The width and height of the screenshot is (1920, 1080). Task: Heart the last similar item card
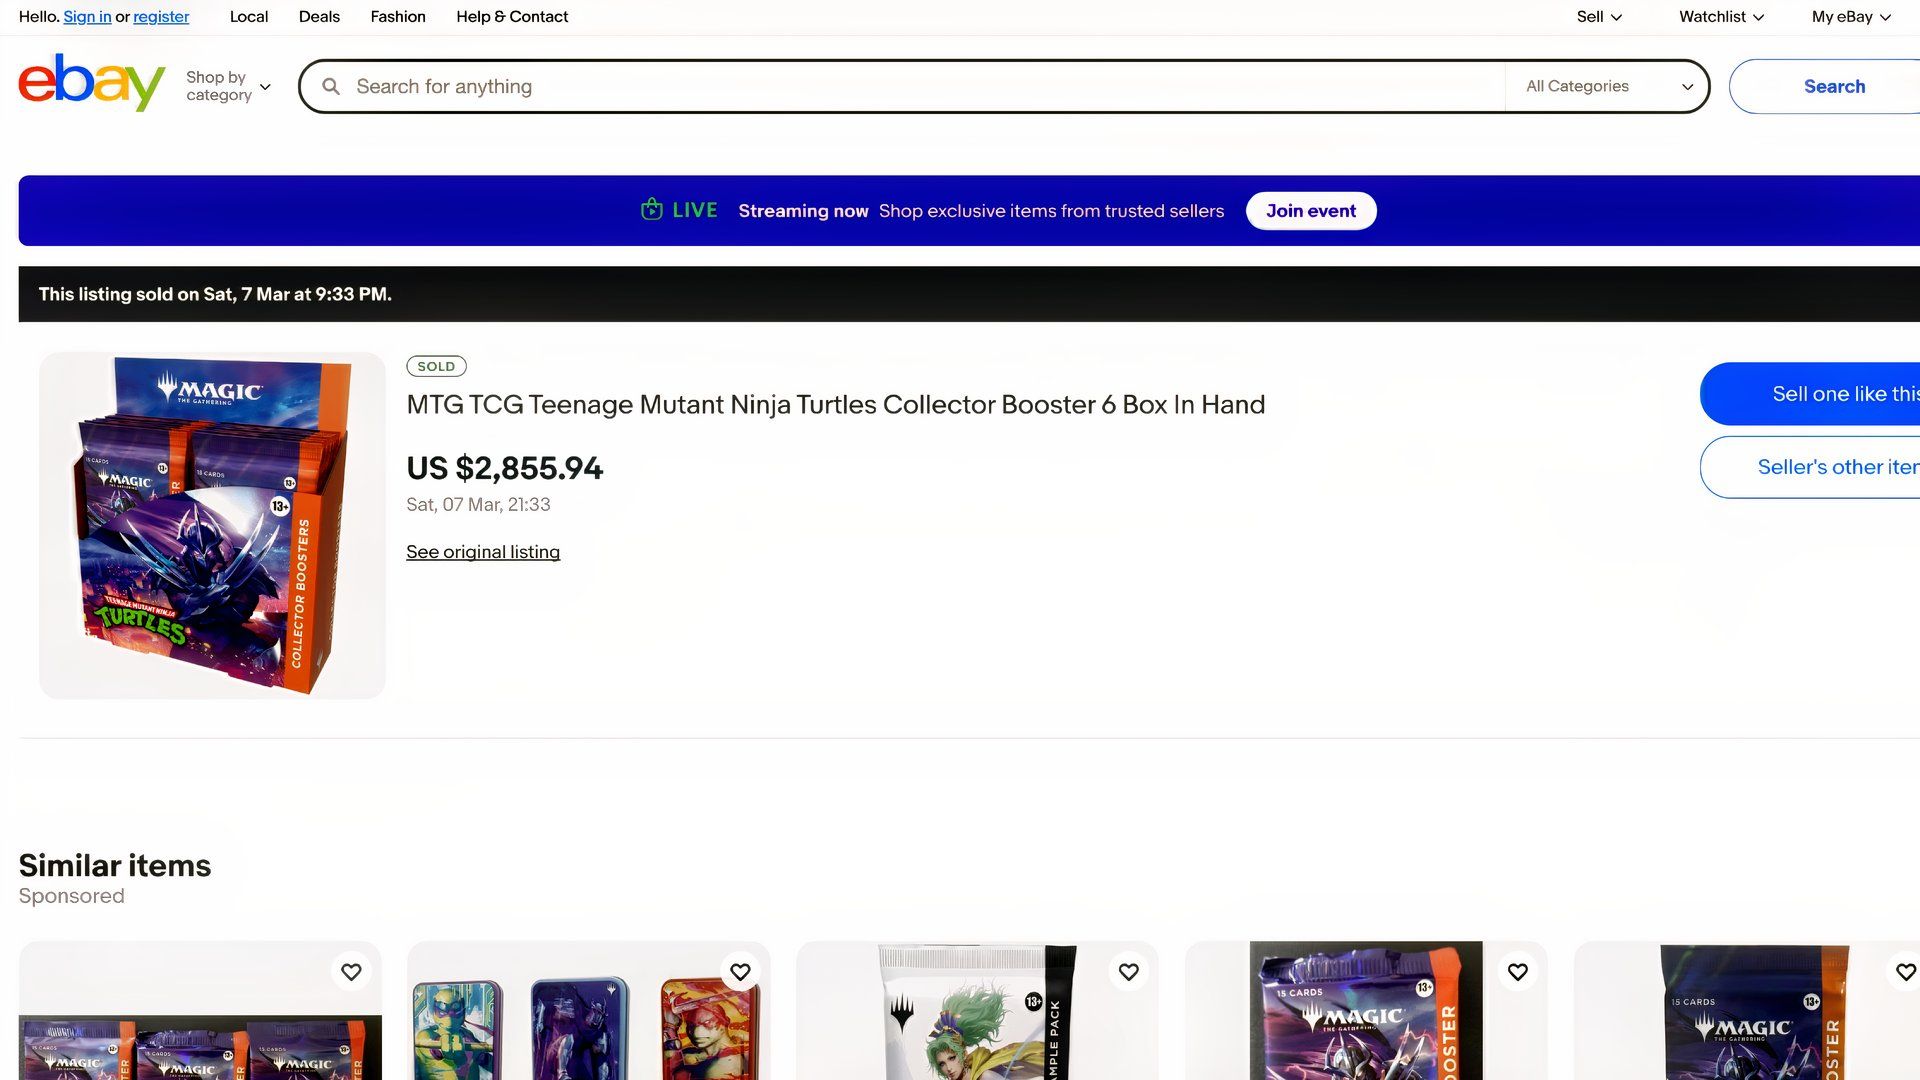click(1906, 972)
